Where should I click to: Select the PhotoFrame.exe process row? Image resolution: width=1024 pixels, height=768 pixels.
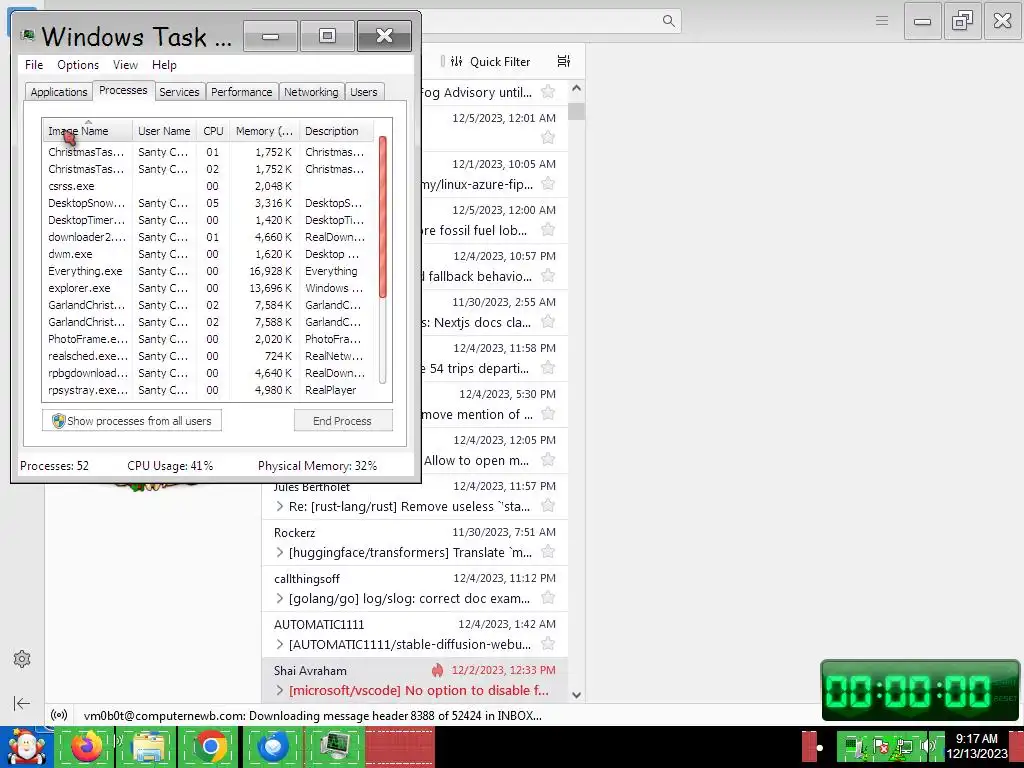tap(208, 339)
